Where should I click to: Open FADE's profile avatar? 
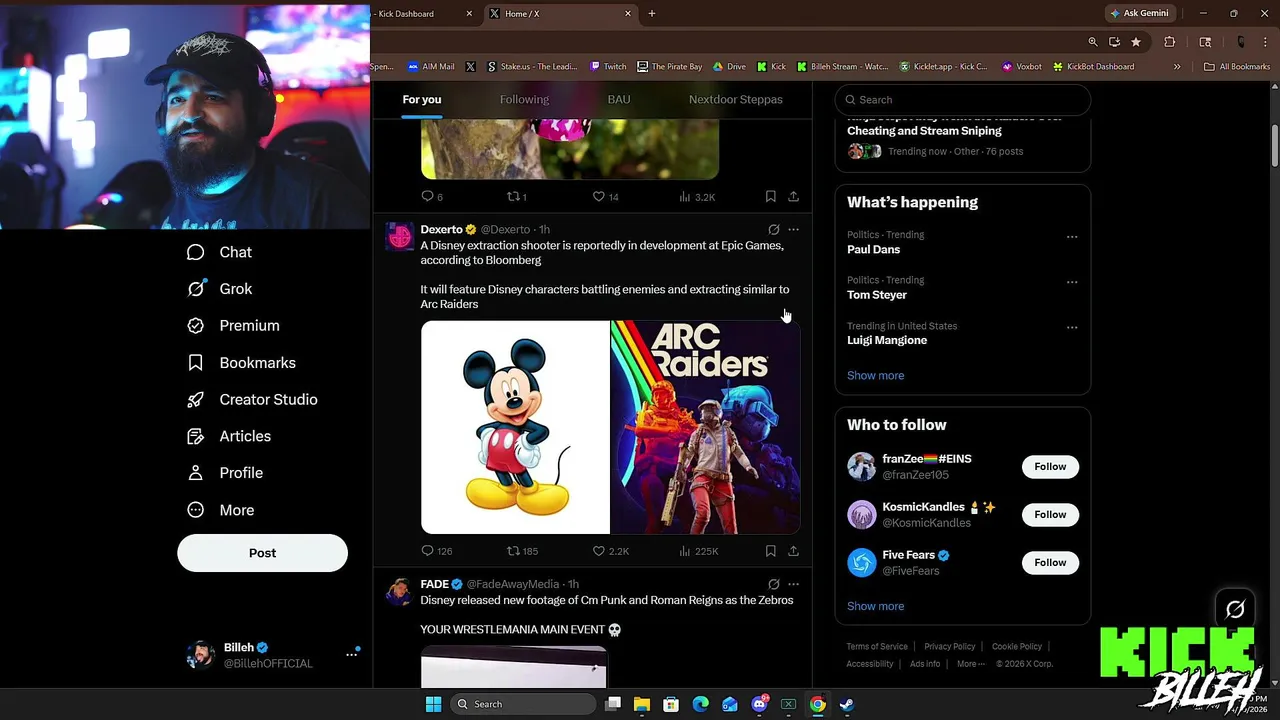click(x=400, y=591)
